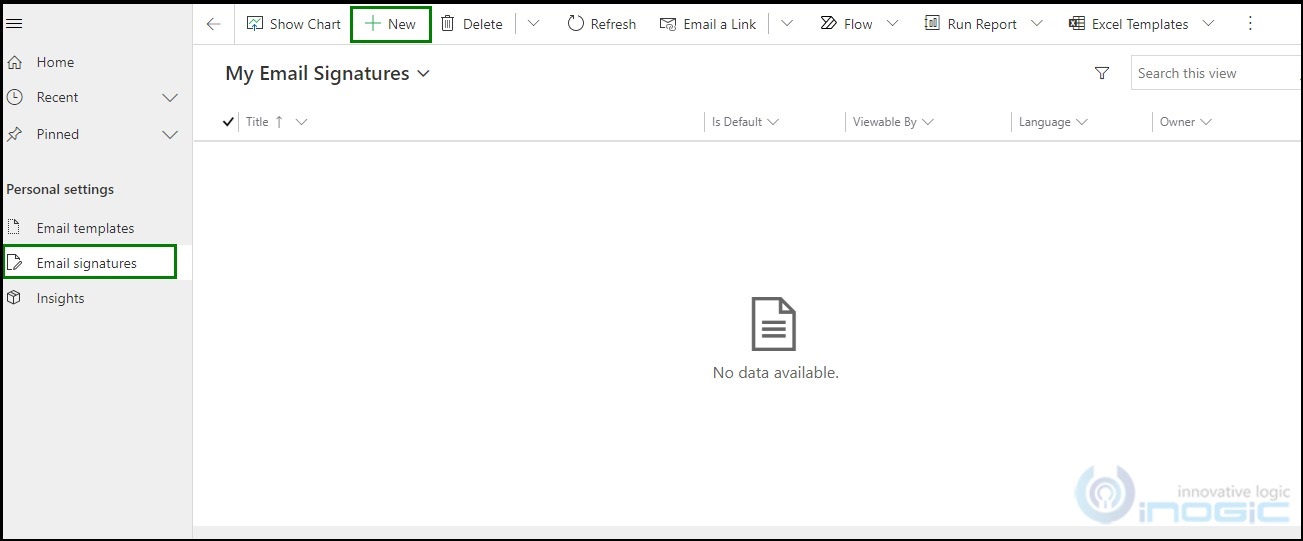This screenshot has height=541, width=1303.
Task: Expand the Delete options dropdown arrow
Action: point(533,24)
